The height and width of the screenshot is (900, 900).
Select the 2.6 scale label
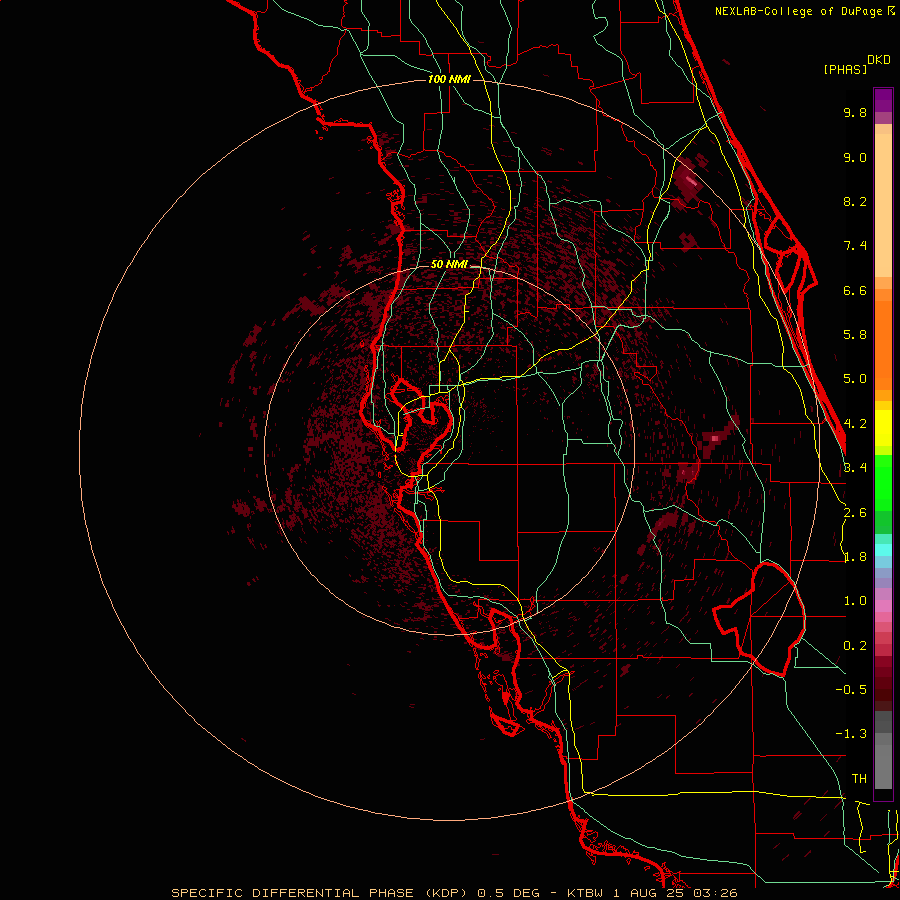tap(855, 513)
